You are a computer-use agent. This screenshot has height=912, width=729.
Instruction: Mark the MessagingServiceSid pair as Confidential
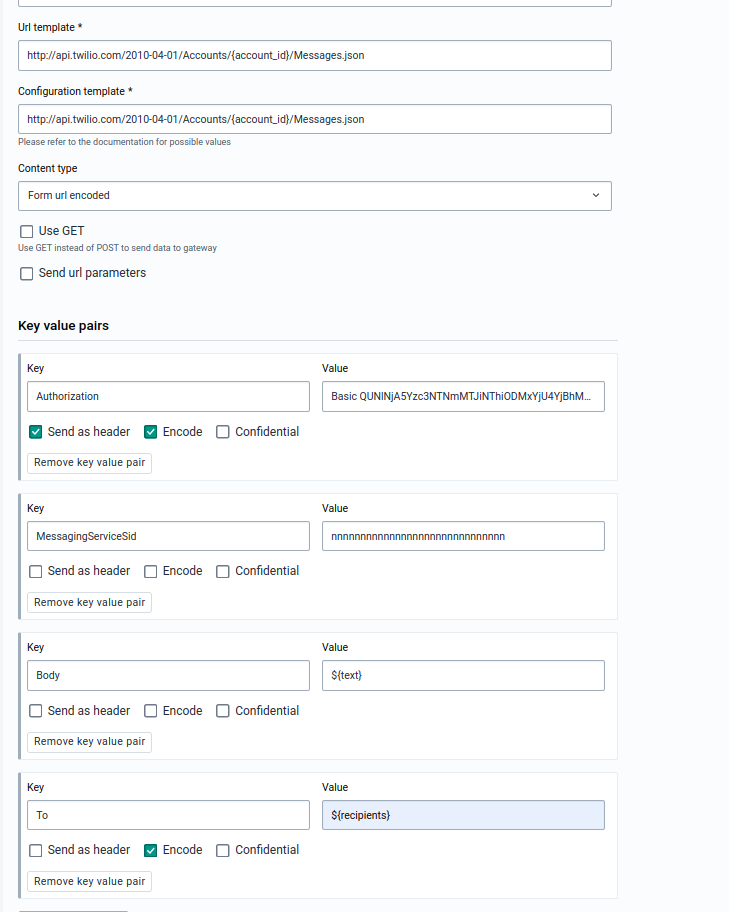223,572
